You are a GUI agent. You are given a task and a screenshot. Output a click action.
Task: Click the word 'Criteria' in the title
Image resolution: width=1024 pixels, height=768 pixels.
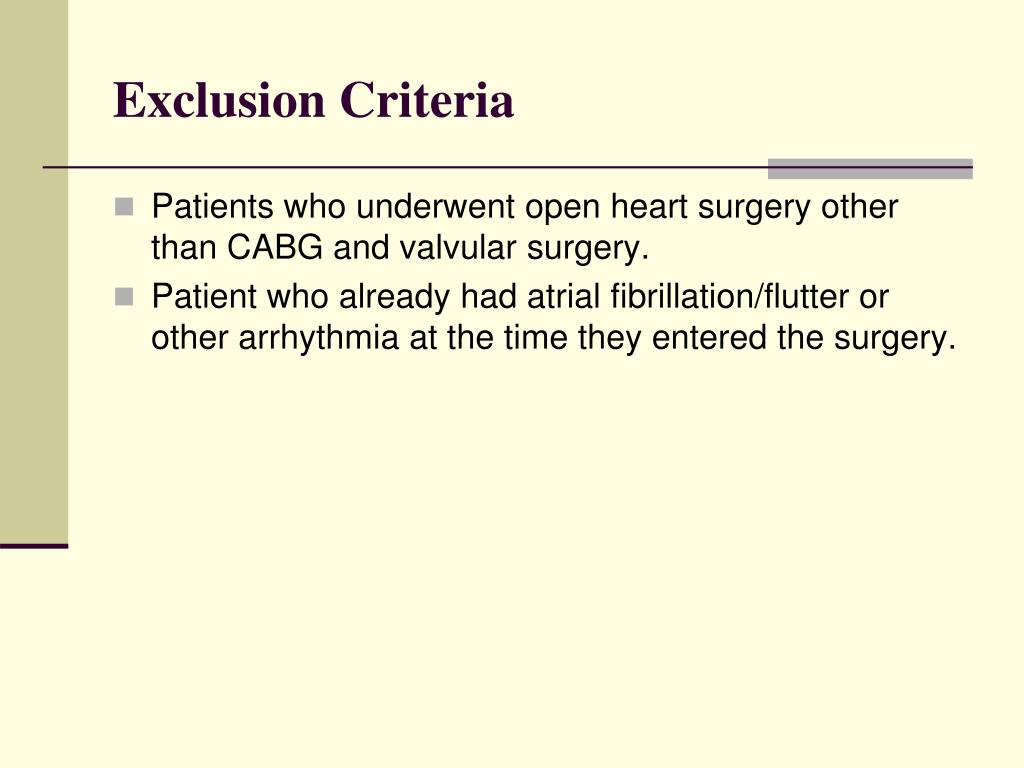point(426,101)
